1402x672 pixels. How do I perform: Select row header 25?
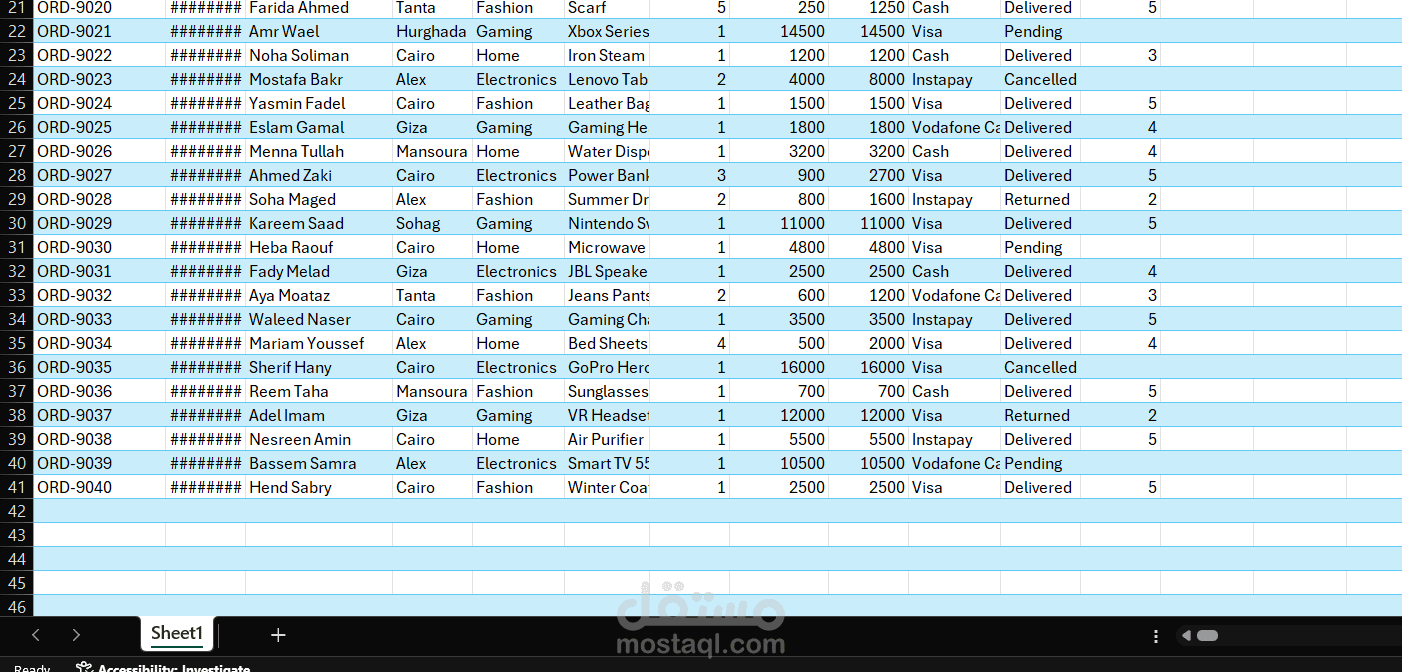coord(16,103)
